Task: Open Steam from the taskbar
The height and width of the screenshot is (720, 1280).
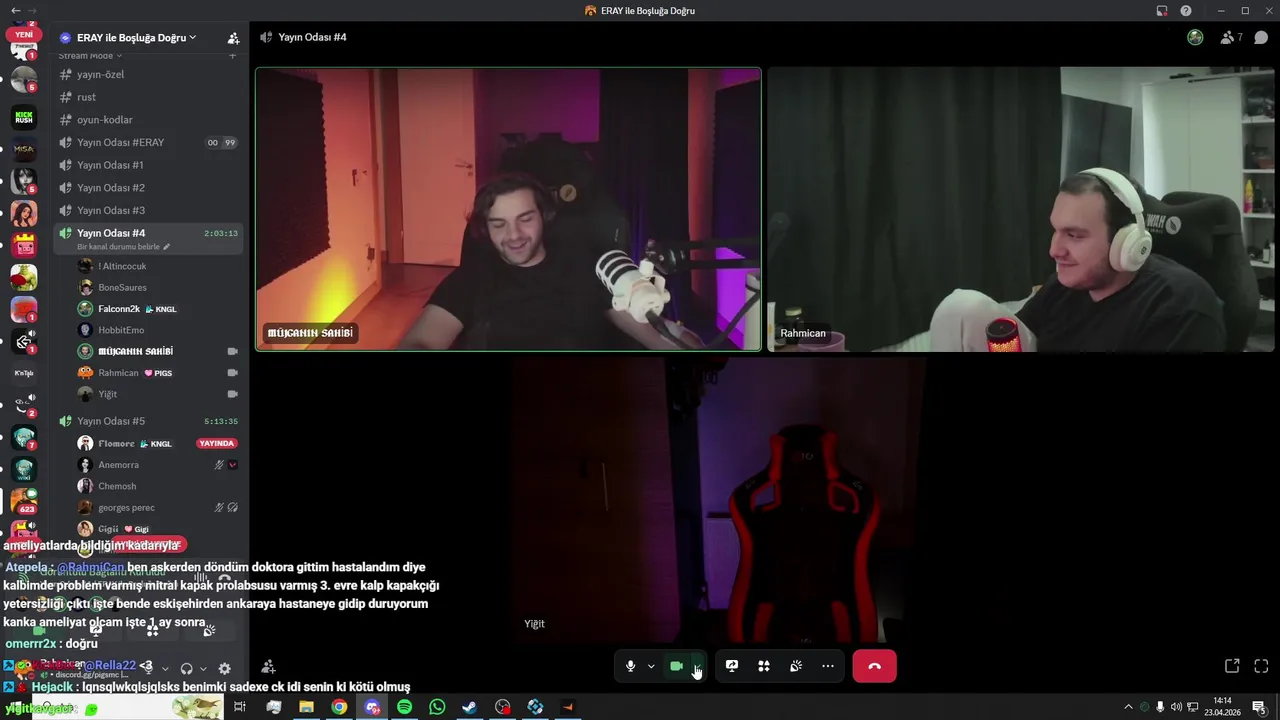Action: [469, 707]
